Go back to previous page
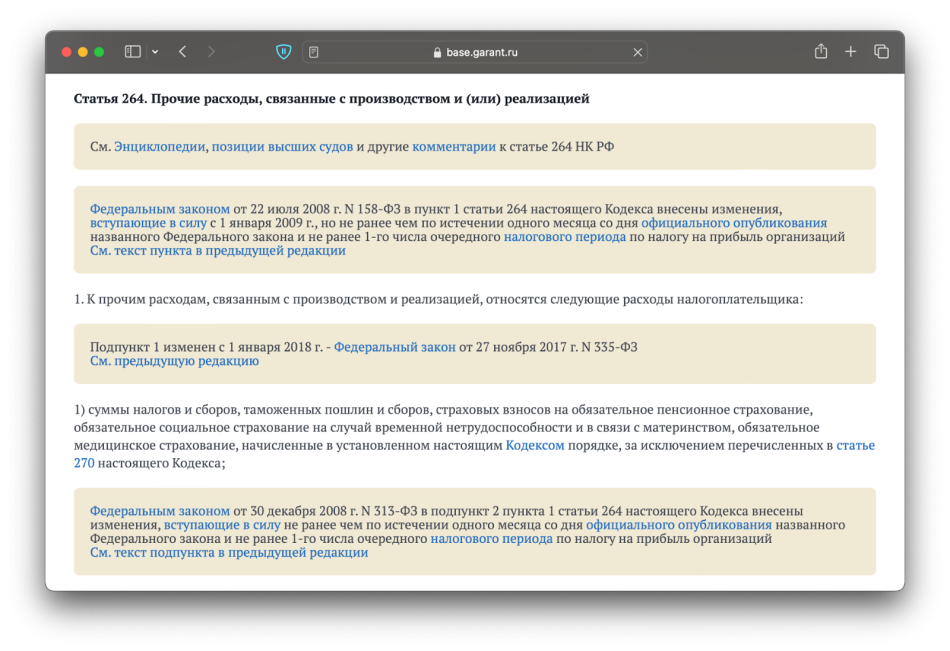950x651 pixels. (x=182, y=52)
